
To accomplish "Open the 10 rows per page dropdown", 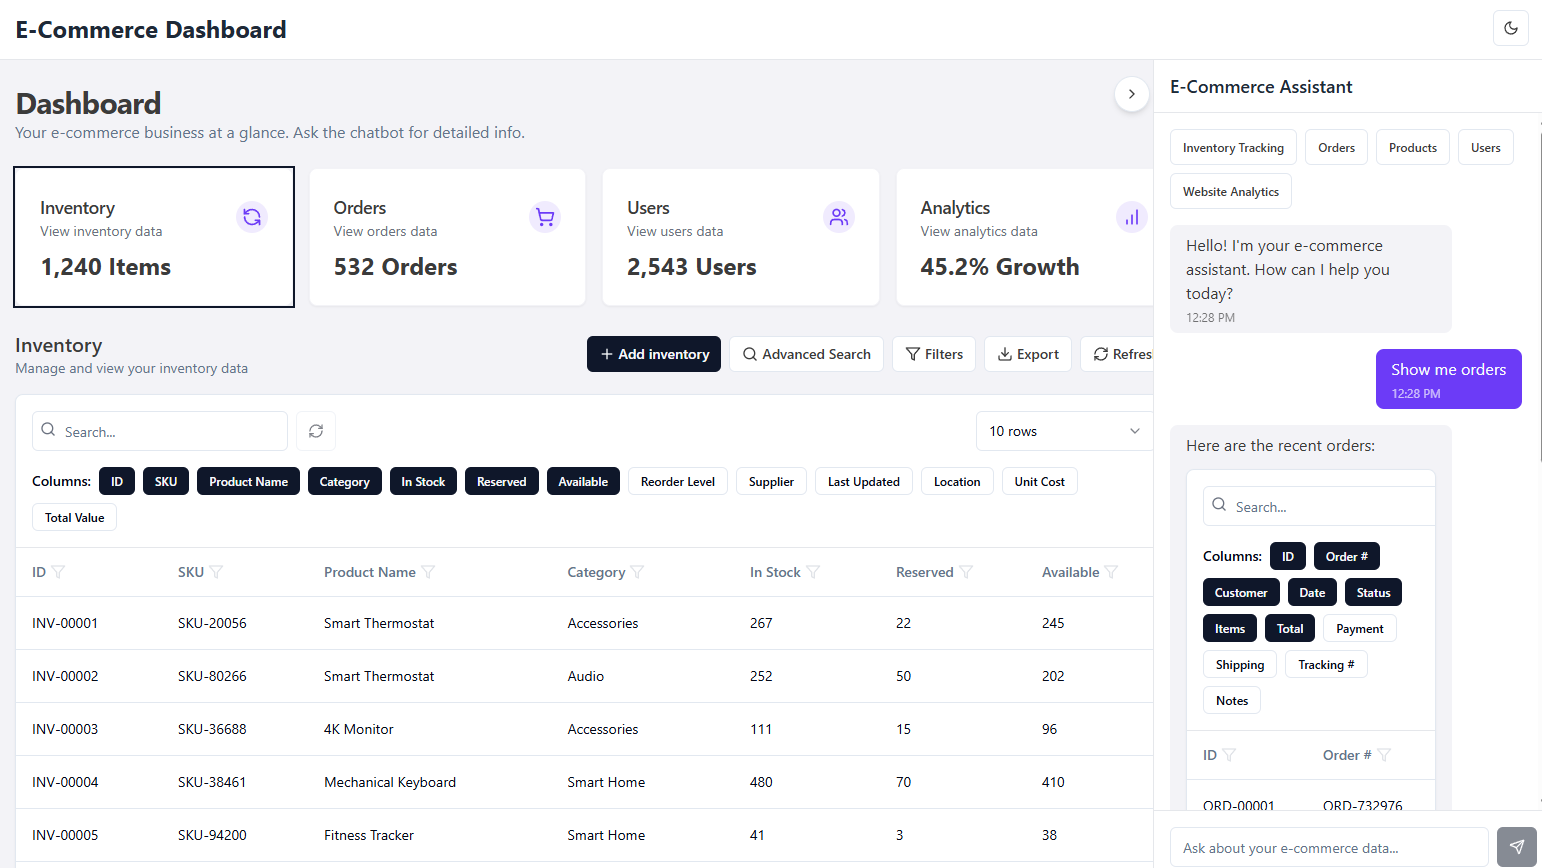I will pyautogui.click(x=1063, y=431).
